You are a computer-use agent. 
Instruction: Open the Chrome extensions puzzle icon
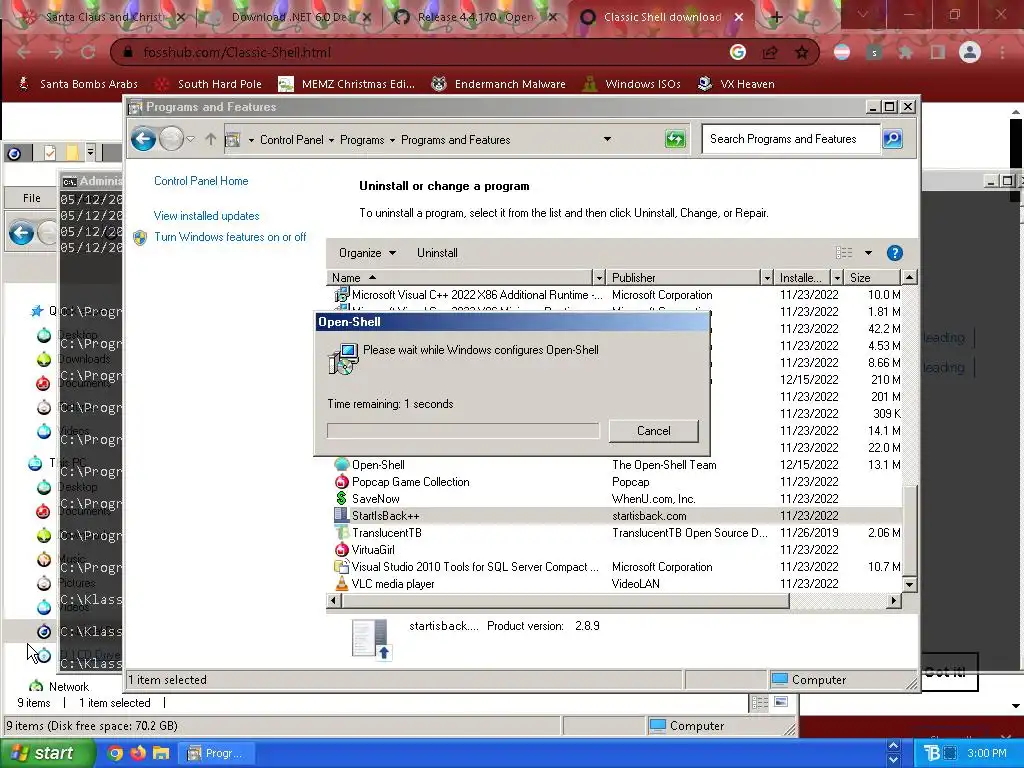(x=905, y=52)
